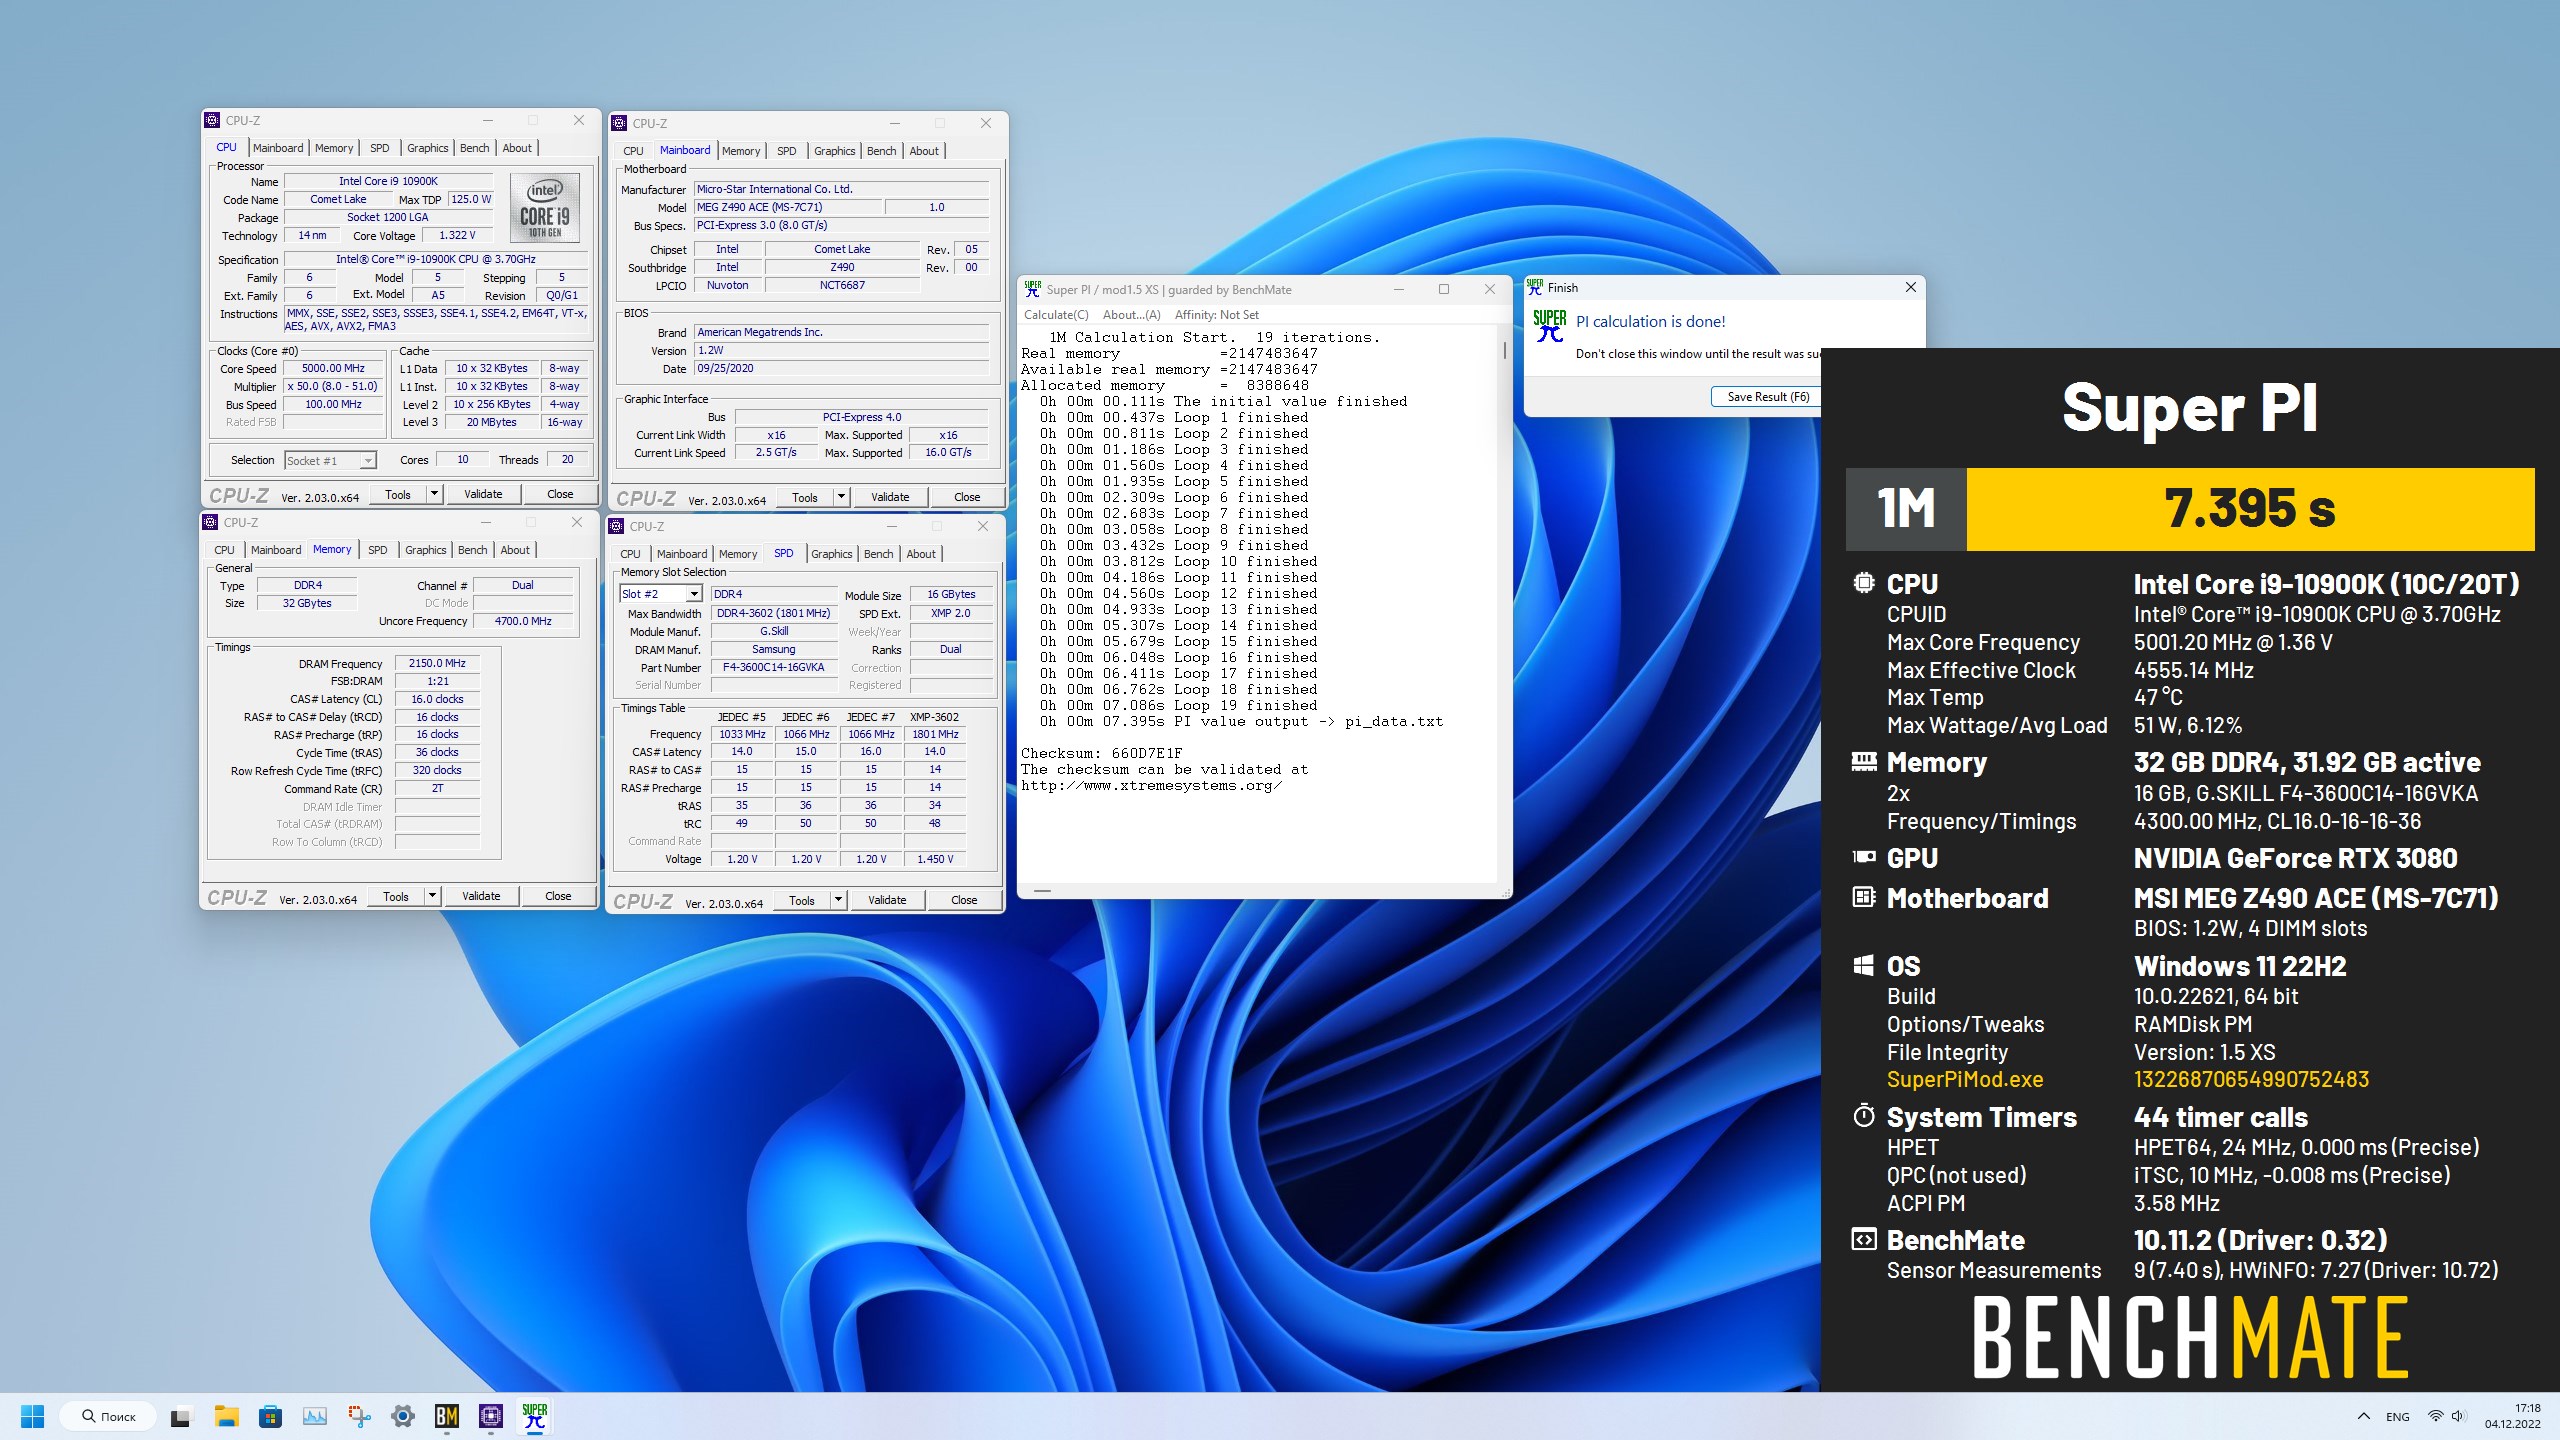This screenshot has height=1440, width=2560.
Task: Open the volume speaker tray icon
Action: pyautogui.click(x=2459, y=1416)
